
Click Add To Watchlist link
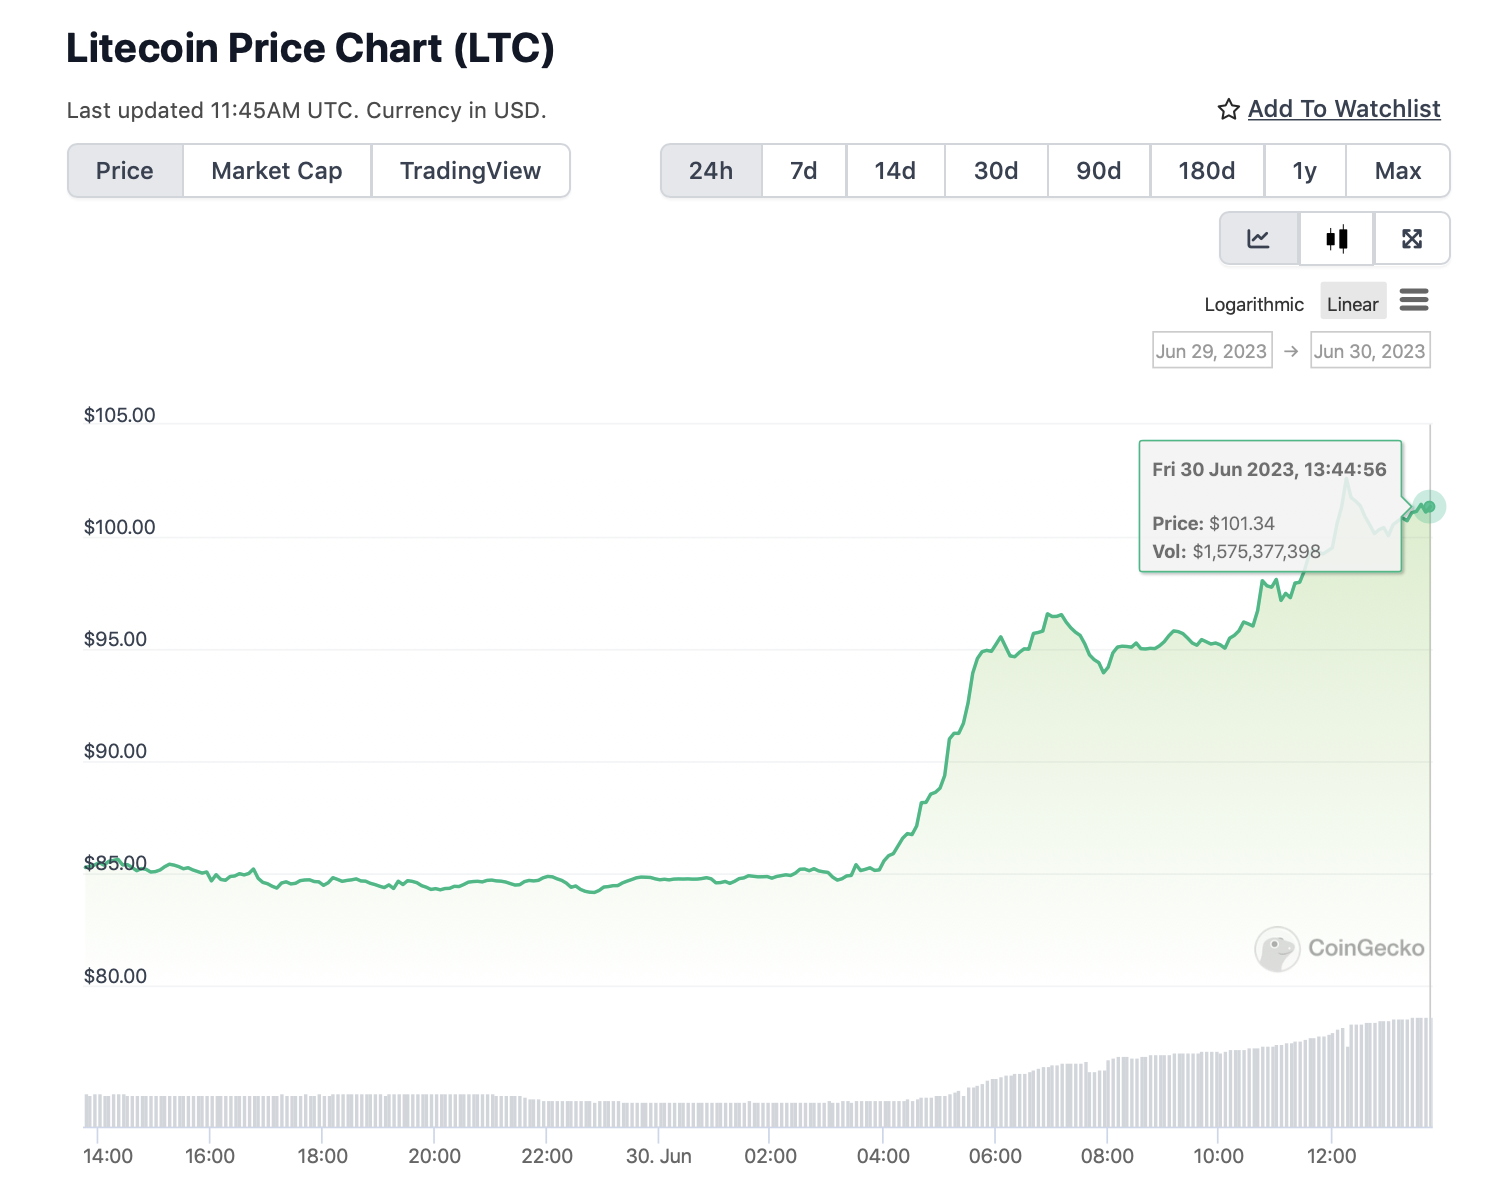(1344, 109)
